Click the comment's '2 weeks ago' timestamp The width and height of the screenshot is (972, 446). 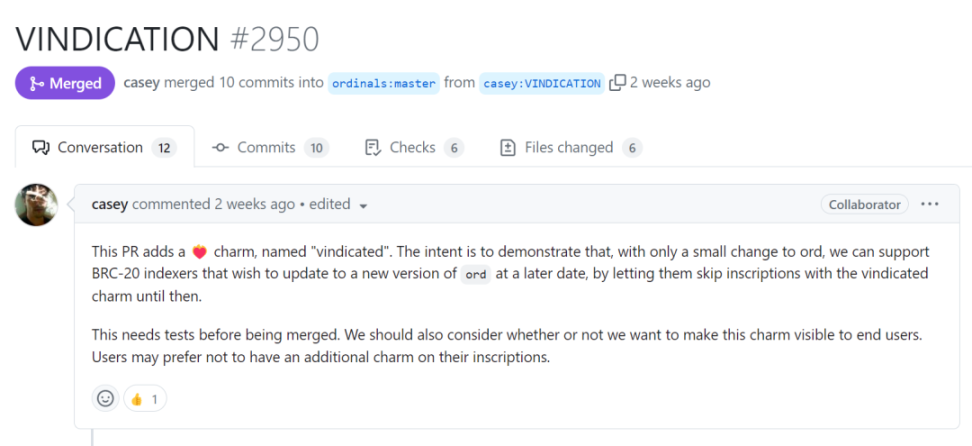[255, 204]
